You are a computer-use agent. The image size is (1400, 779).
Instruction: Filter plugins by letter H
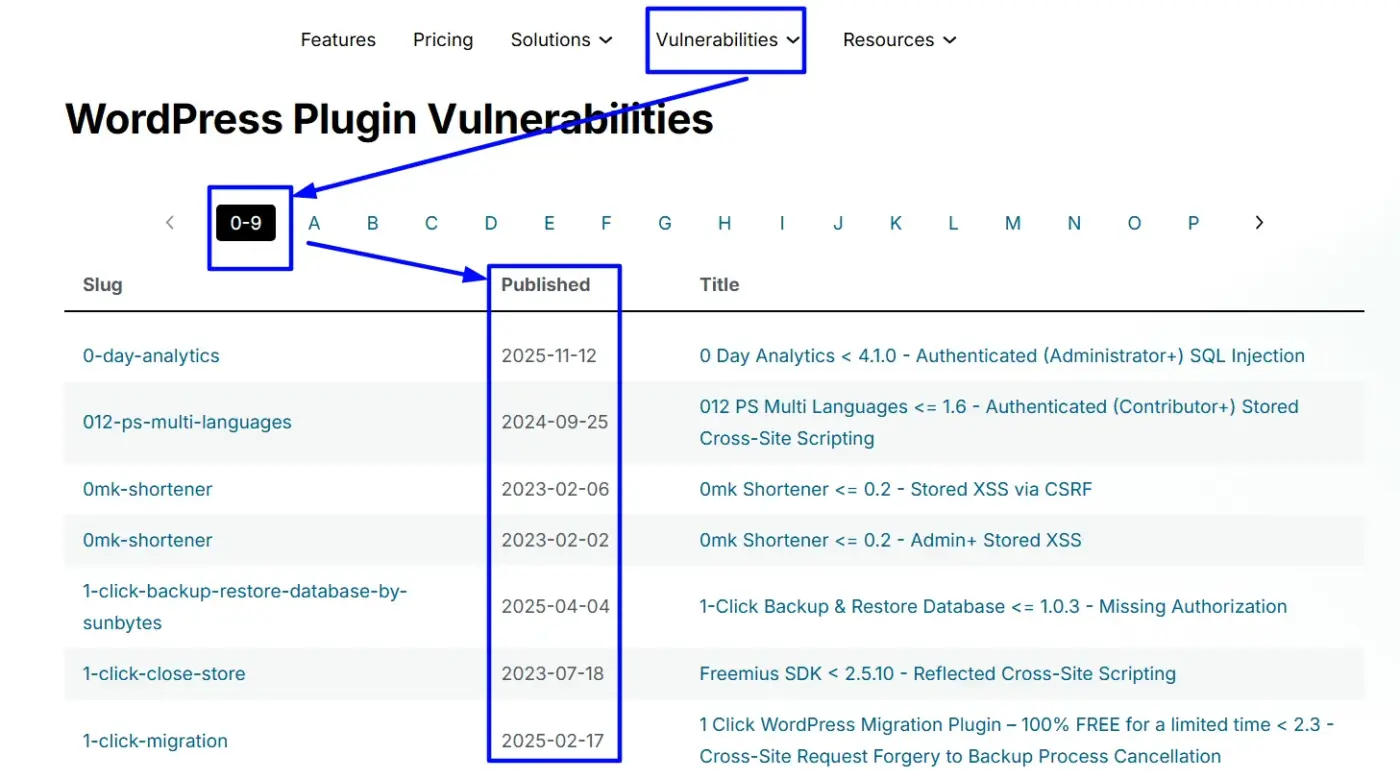point(724,223)
